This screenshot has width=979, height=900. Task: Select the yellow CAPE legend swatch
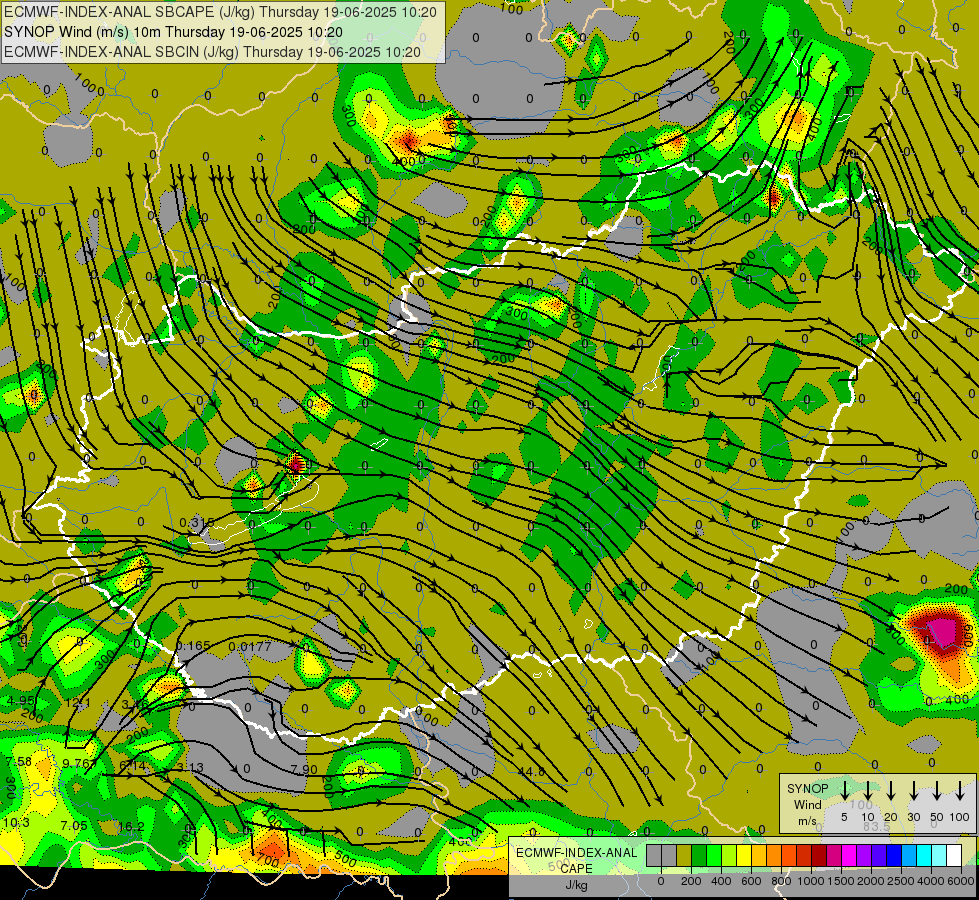[x=744, y=855]
